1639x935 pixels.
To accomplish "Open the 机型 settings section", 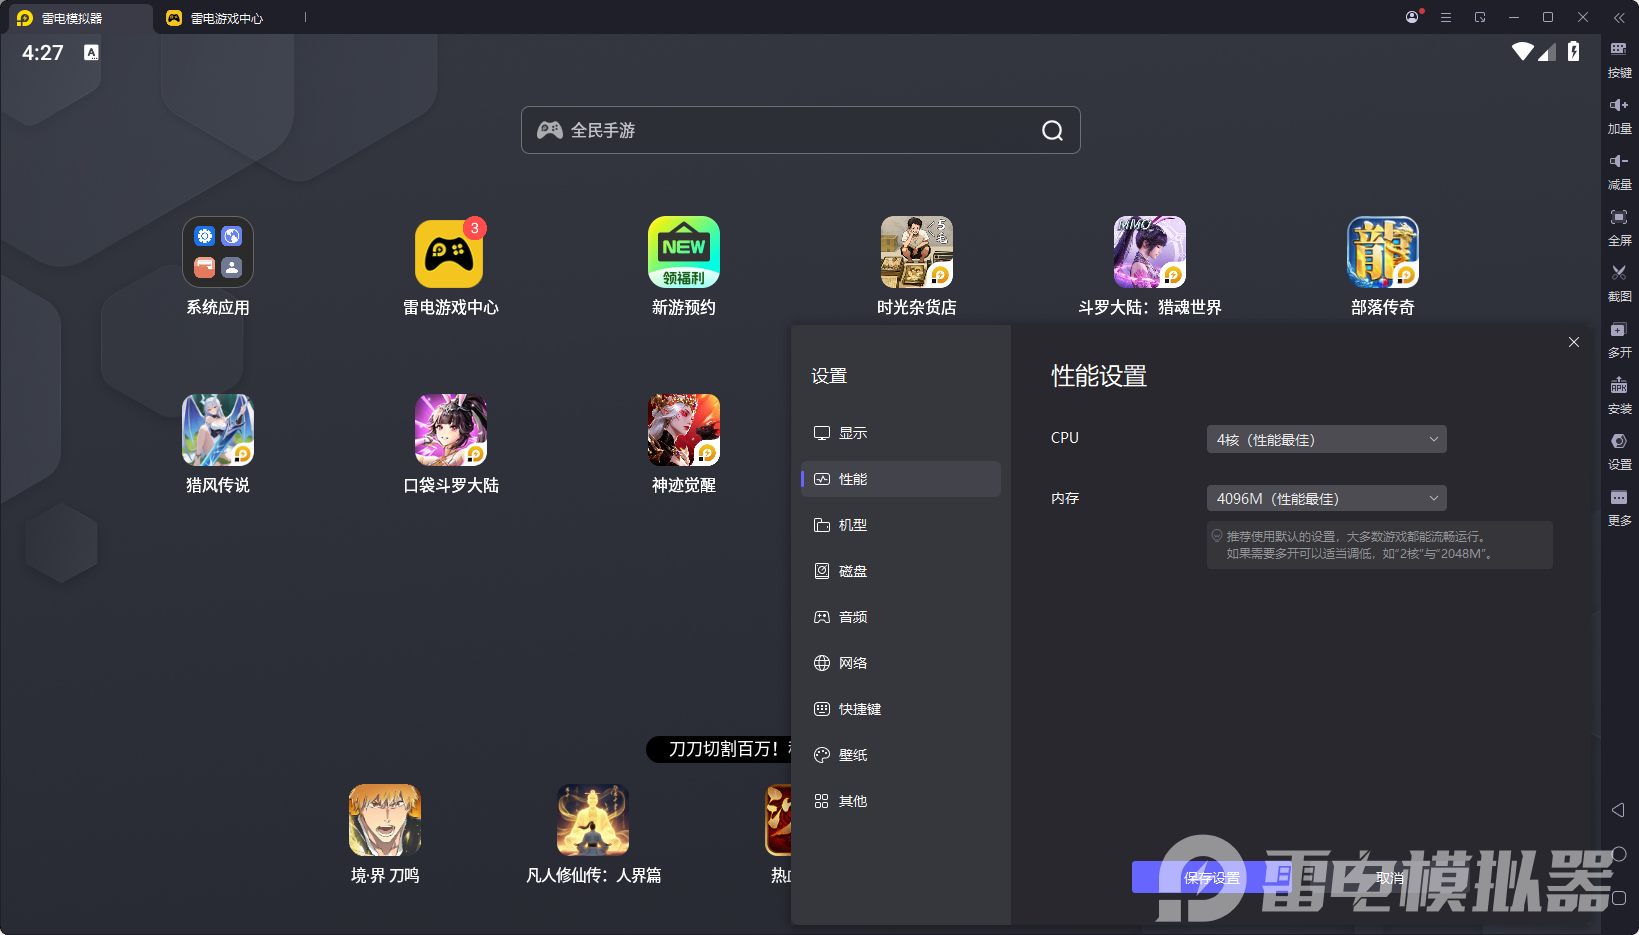I will click(x=901, y=525).
